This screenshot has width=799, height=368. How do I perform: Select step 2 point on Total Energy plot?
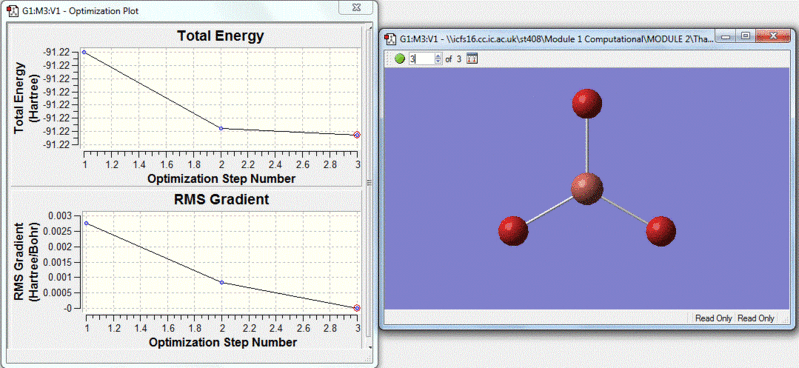221,128
